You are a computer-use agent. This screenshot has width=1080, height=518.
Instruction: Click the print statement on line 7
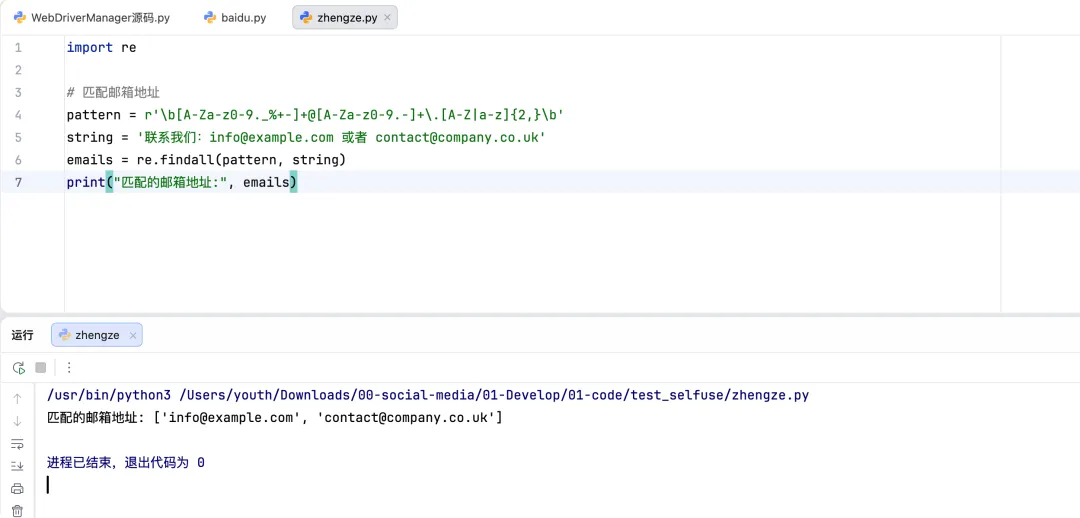coord(182,183)
